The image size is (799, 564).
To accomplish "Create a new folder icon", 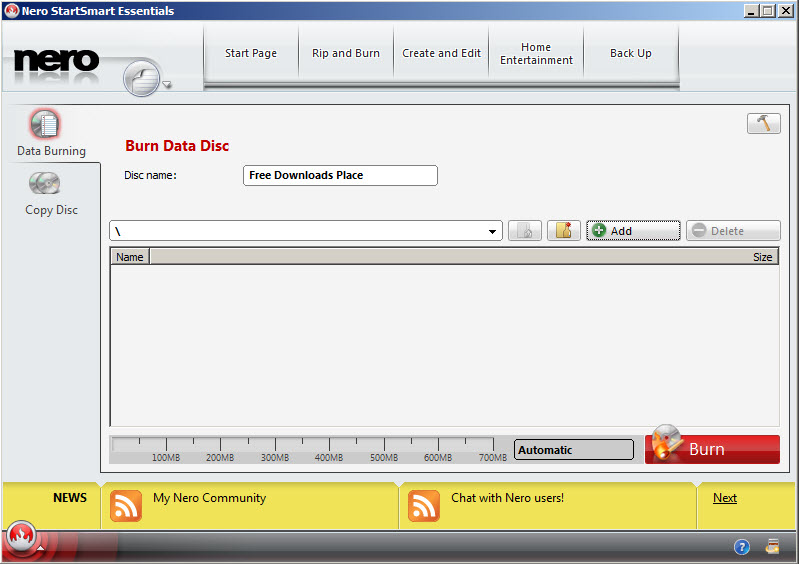I will [x=564, y=231].
